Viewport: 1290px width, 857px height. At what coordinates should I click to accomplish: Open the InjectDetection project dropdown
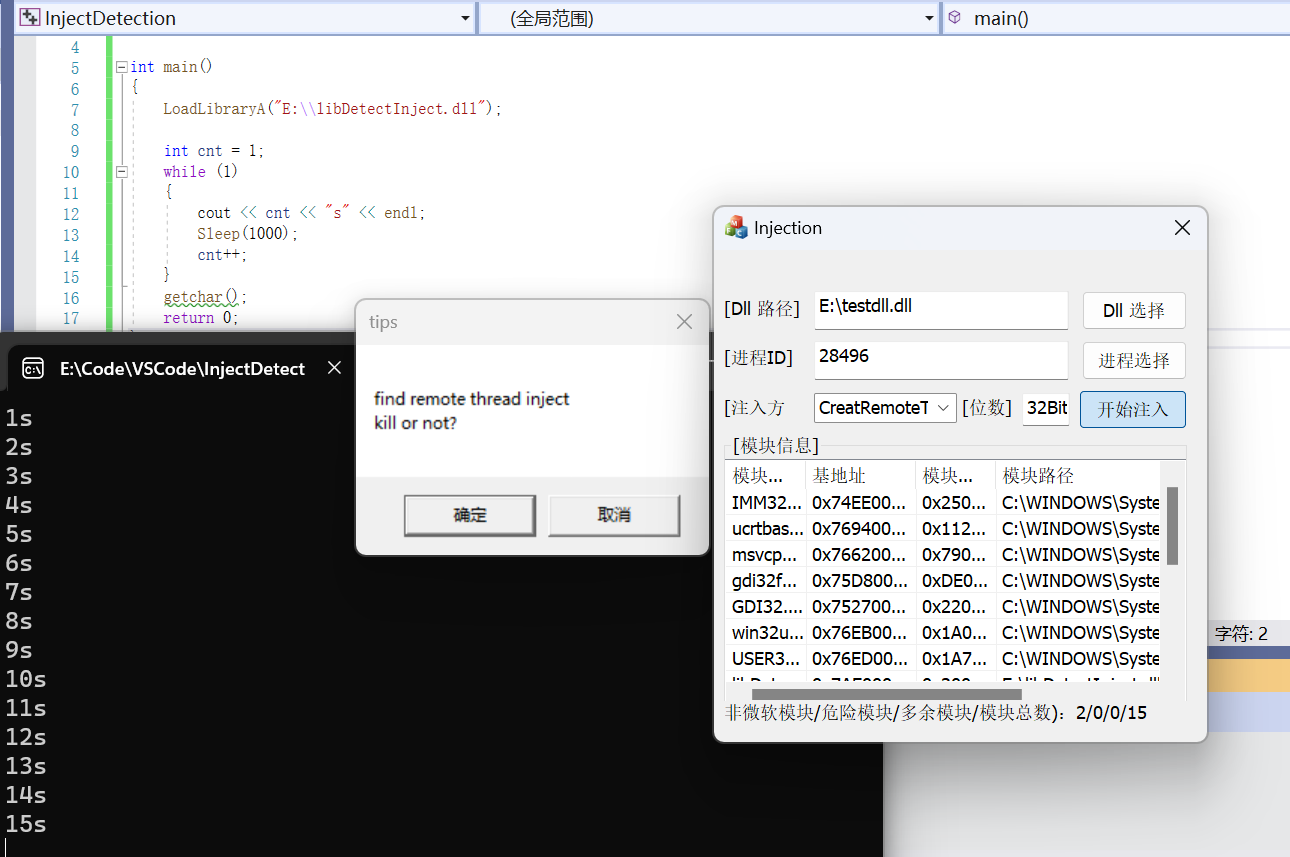coord(465,18)
